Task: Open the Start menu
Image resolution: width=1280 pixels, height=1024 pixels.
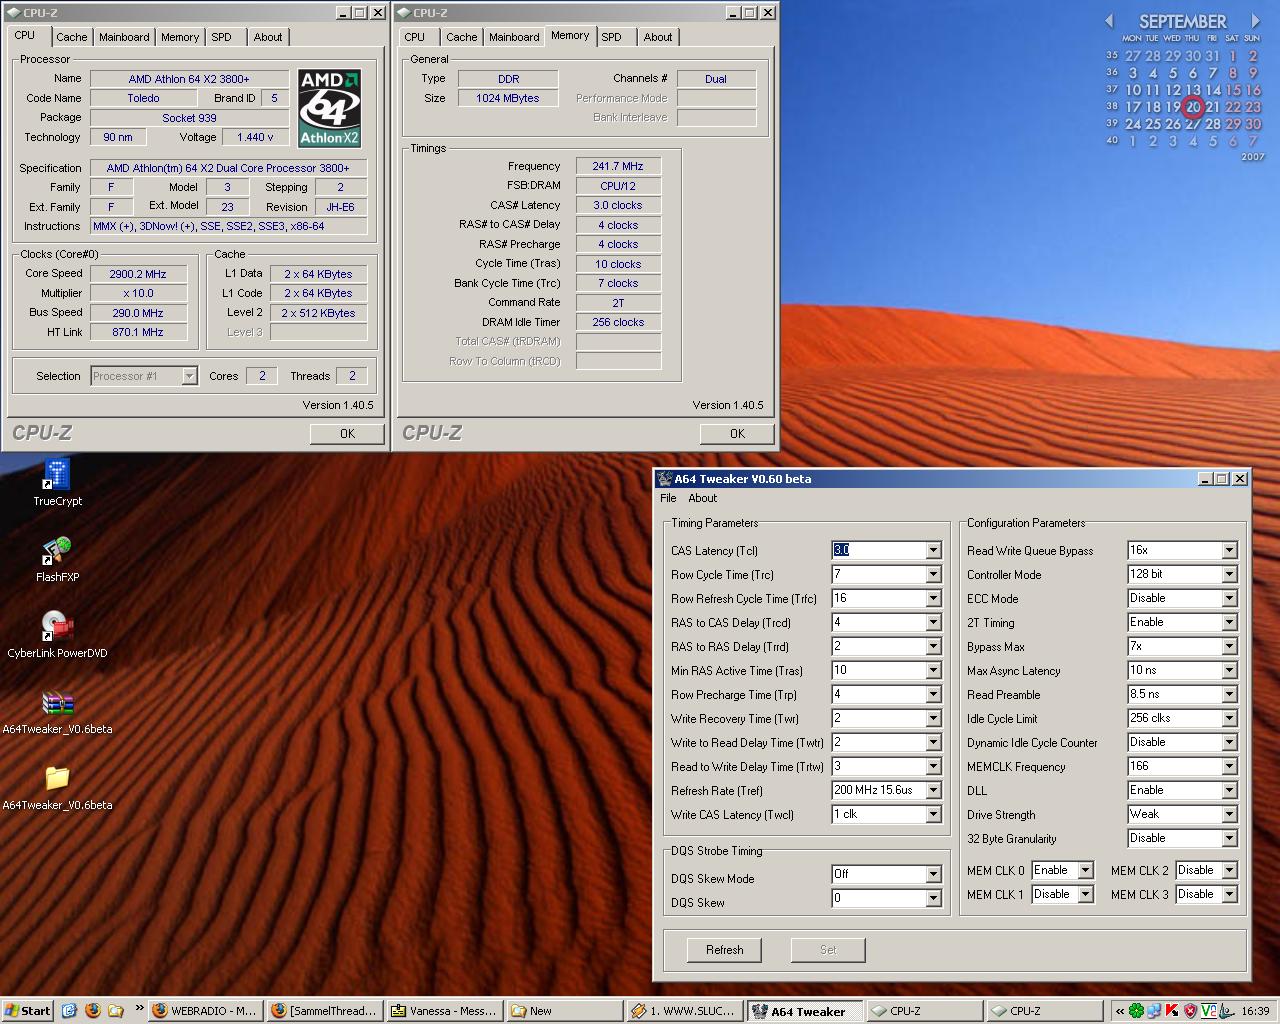Action: (27, 1011)
